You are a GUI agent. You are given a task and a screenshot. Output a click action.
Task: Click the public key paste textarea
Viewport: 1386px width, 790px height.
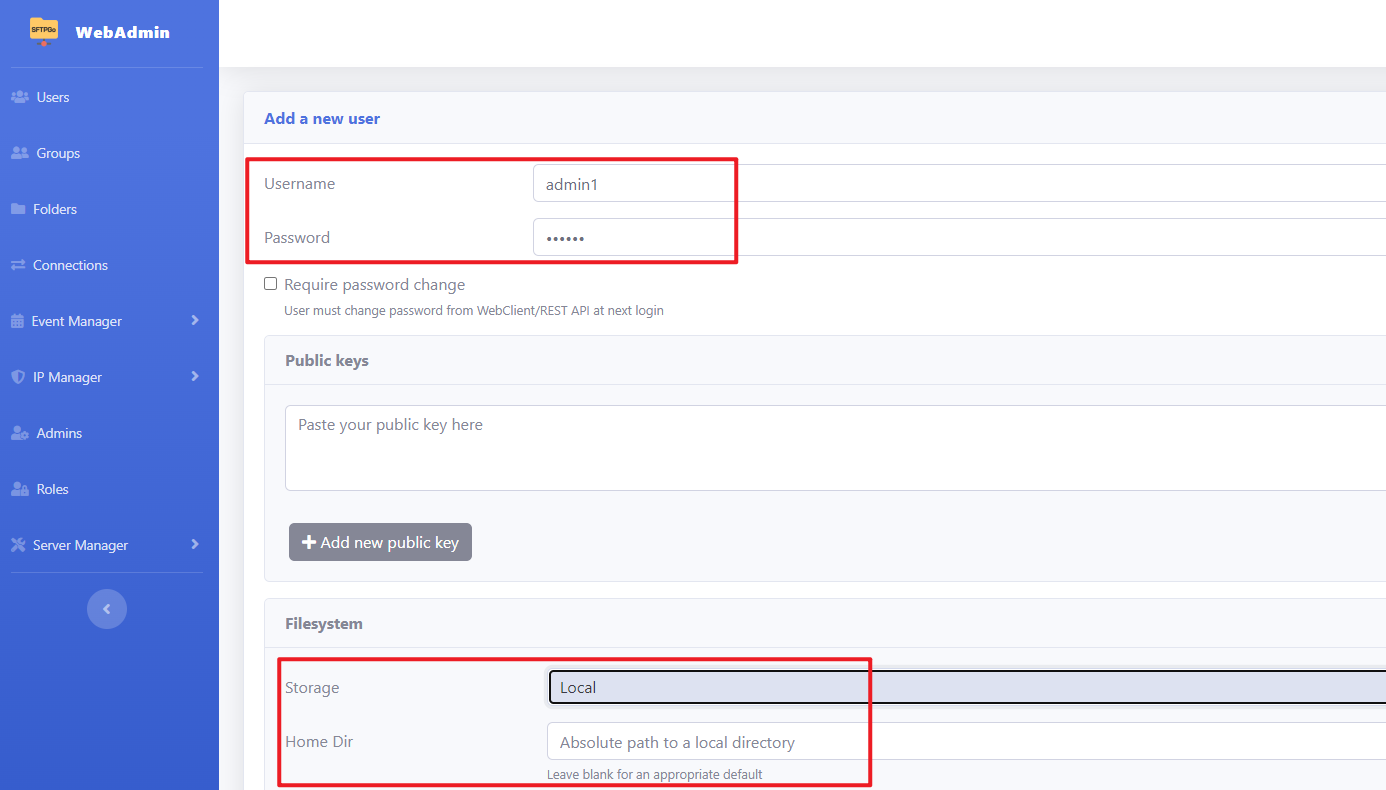click(836, 448)
